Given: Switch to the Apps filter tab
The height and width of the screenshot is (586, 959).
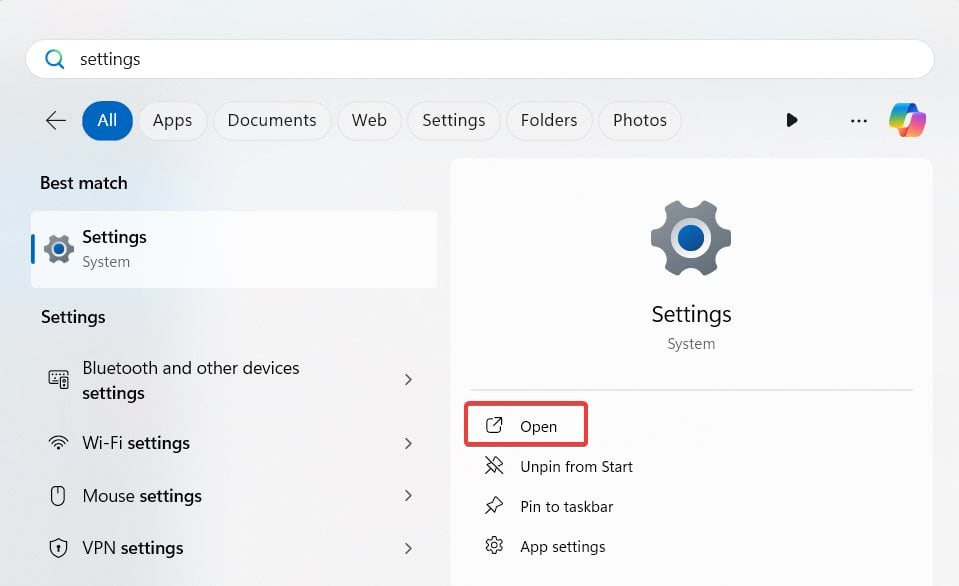Looking at the screenshot, I should point(172,120).
